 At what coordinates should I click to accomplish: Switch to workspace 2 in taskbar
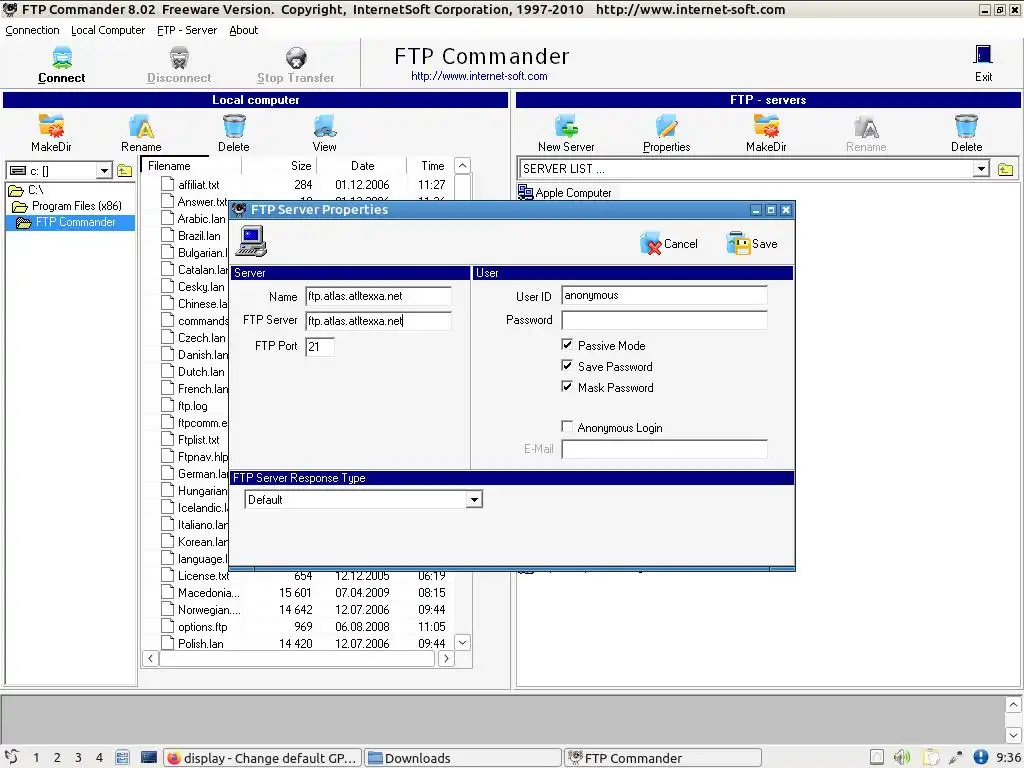[x=57, y=758]
